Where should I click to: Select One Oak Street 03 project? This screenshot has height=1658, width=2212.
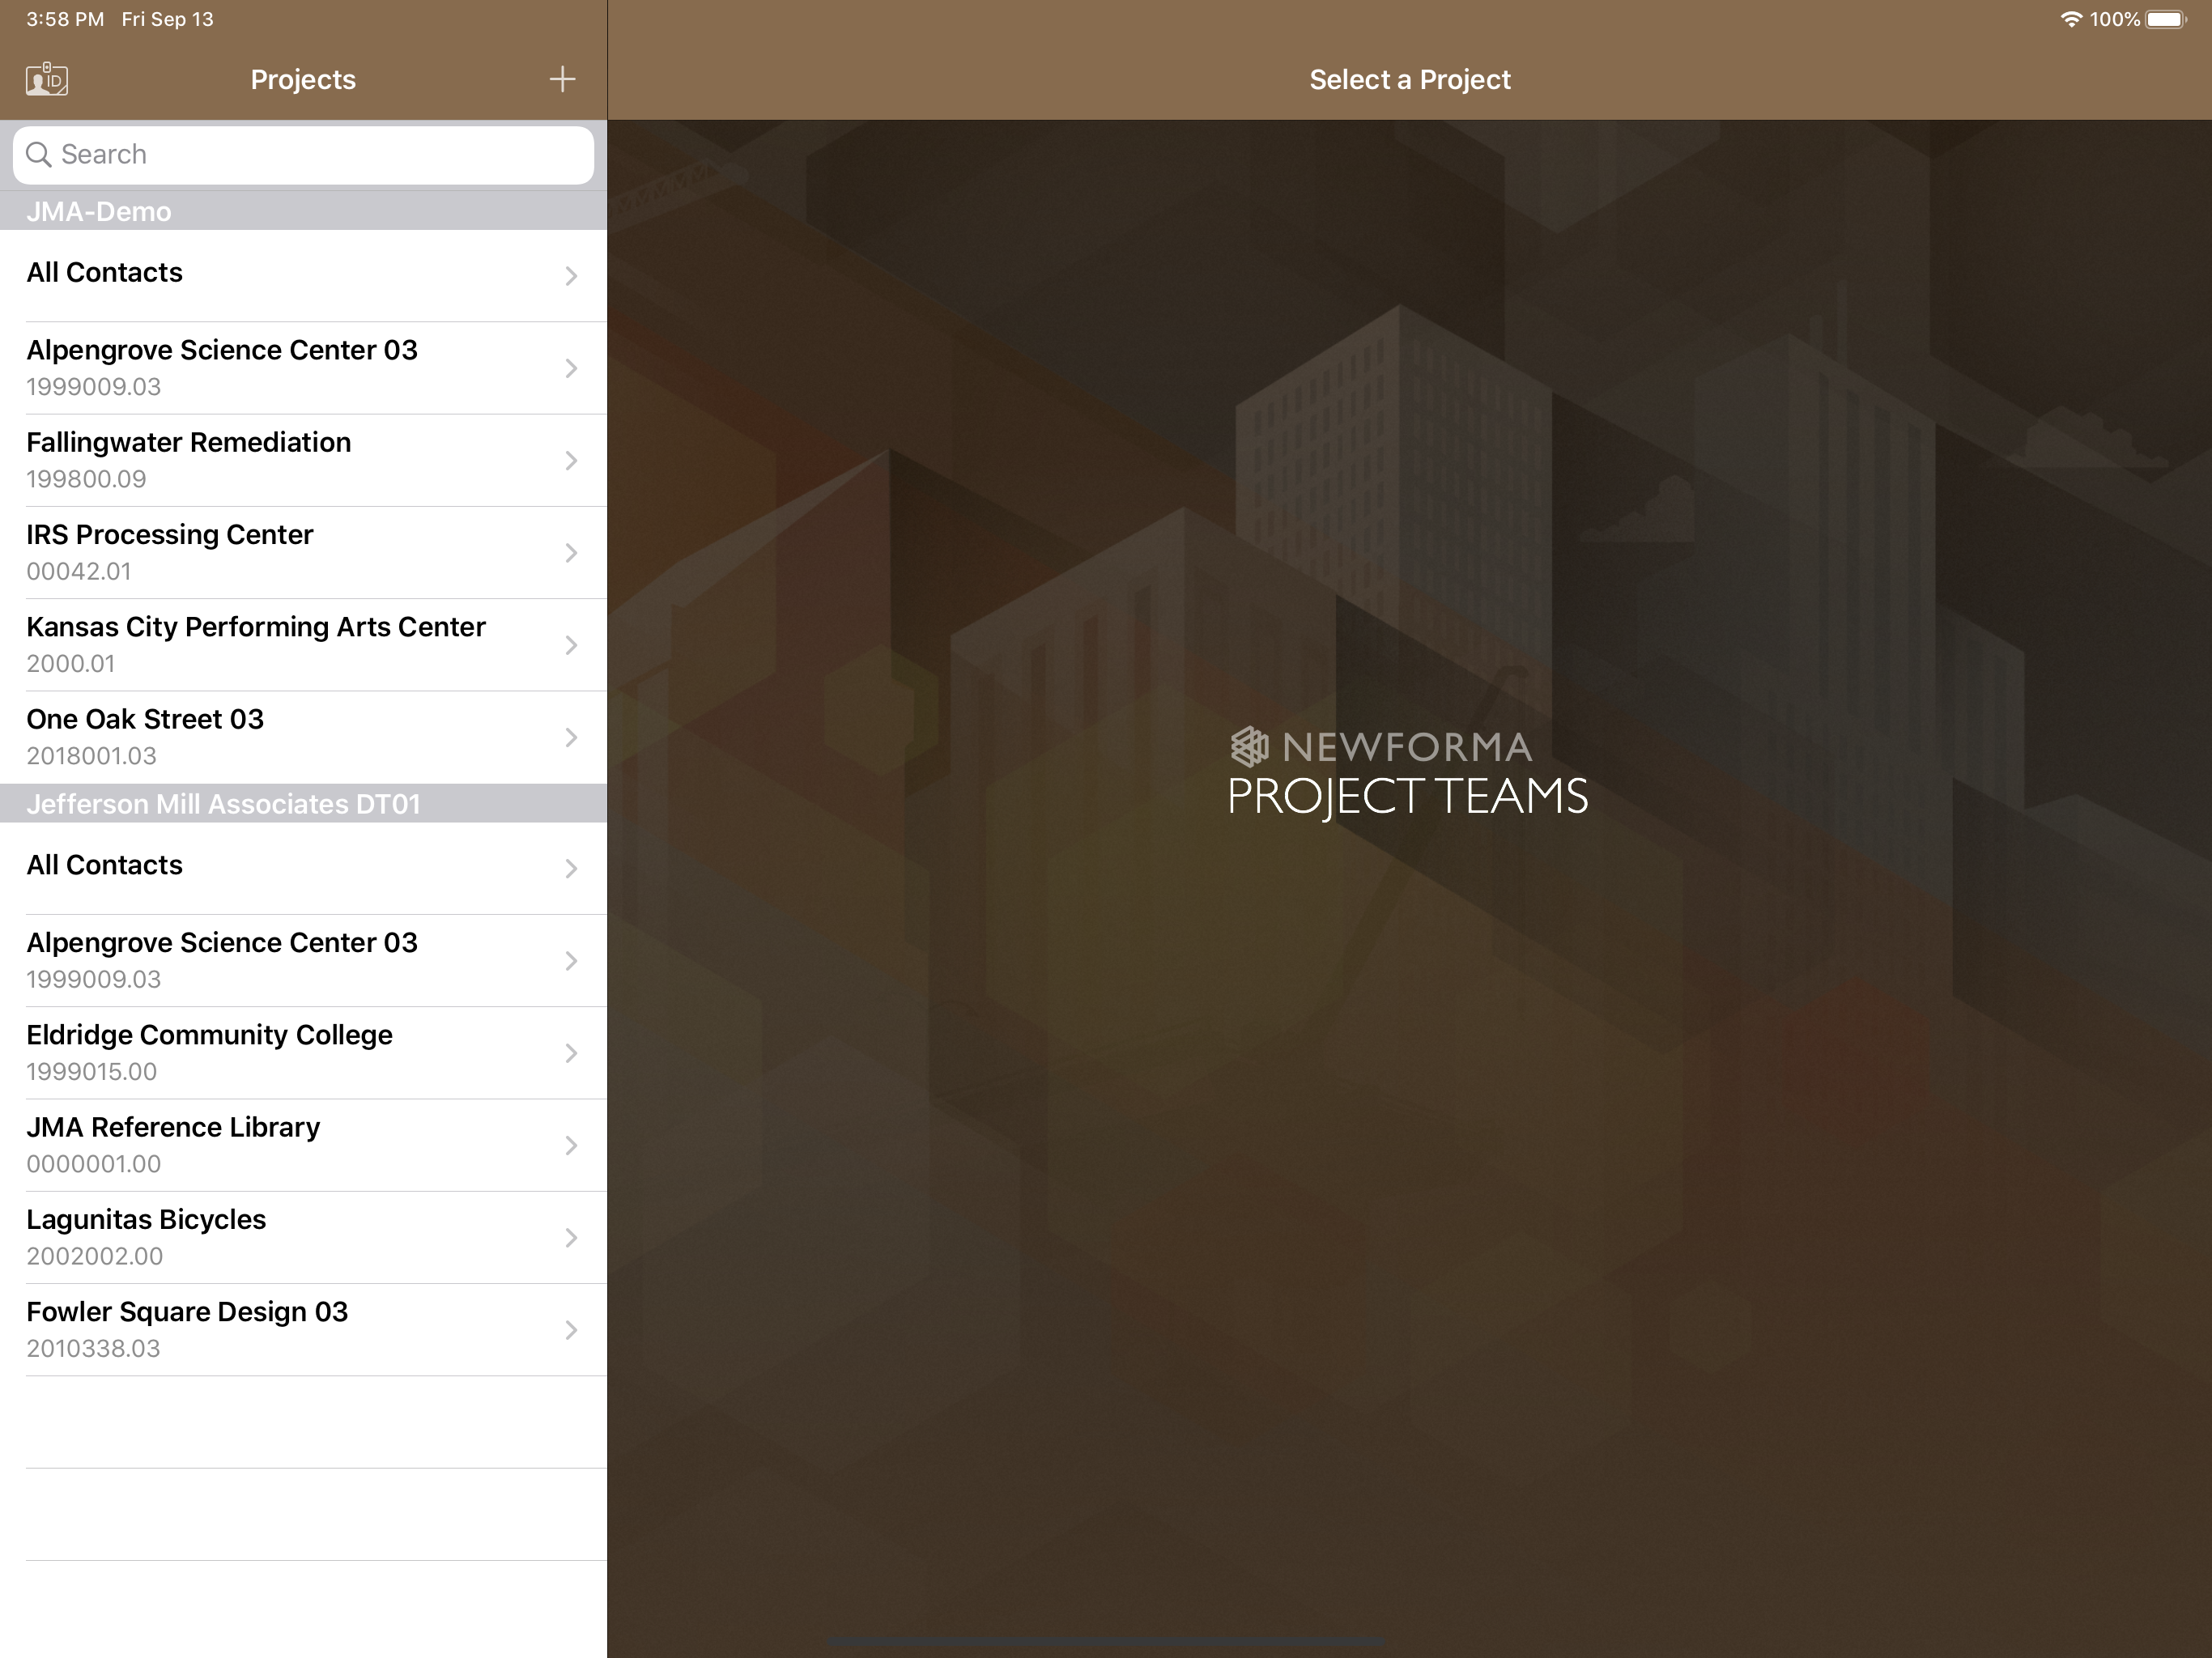click(303, 737)
